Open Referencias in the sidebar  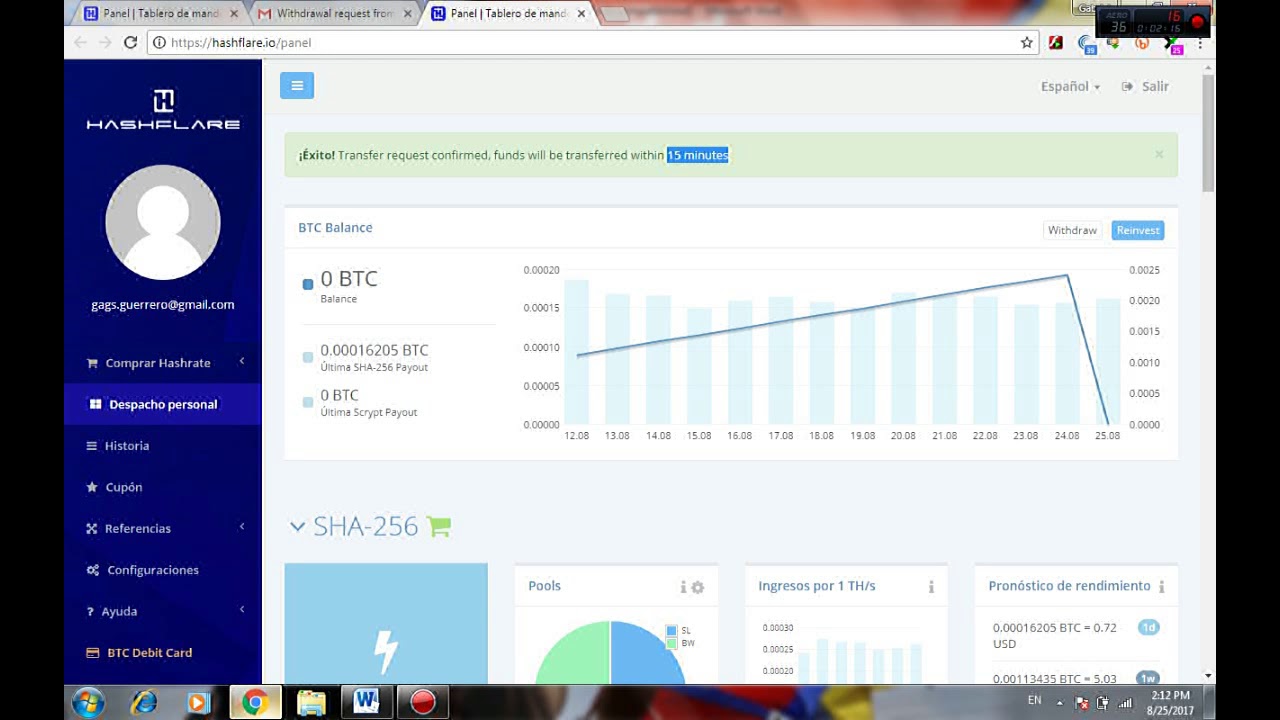coord(138,528)
